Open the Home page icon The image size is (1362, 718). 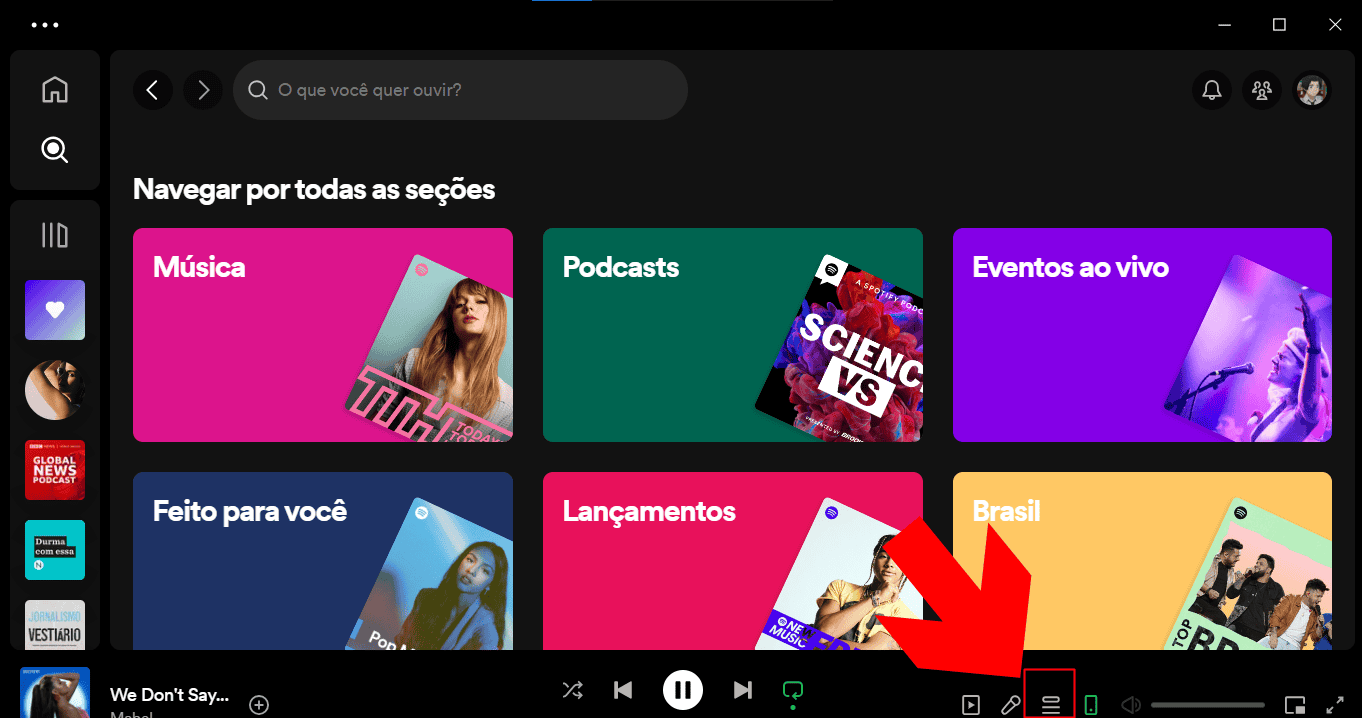(55, 90)
